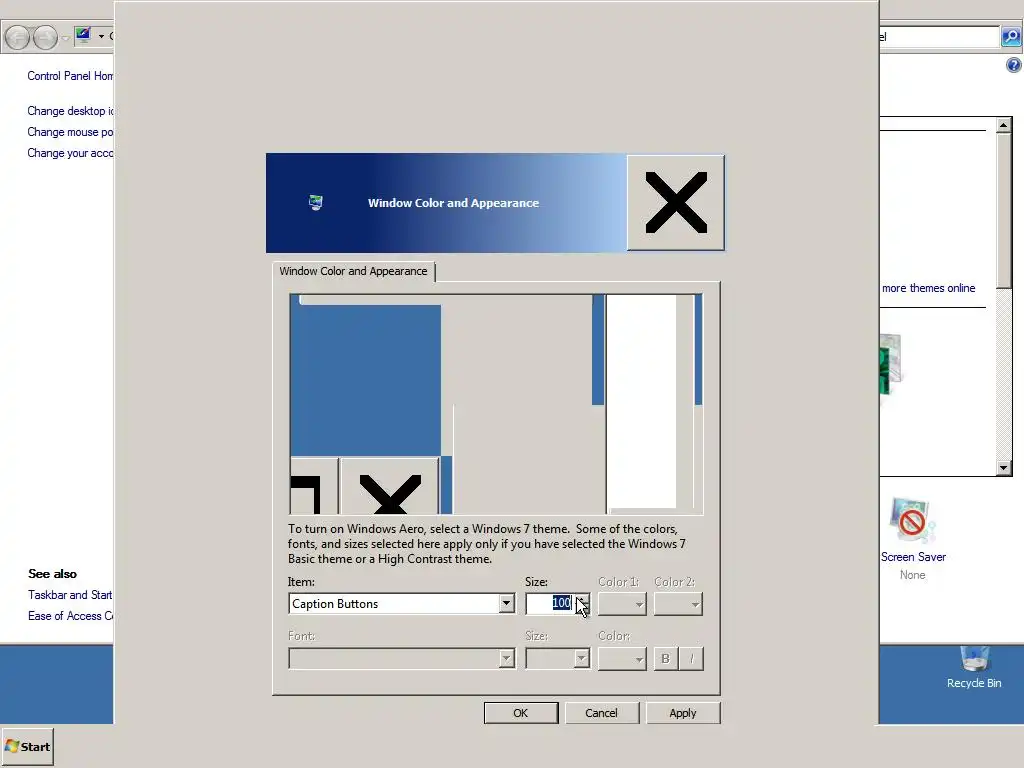The image size is (1024, 768).
Task: Click the themes list scrollbar thumb
Action: (x=1004, y=210)
